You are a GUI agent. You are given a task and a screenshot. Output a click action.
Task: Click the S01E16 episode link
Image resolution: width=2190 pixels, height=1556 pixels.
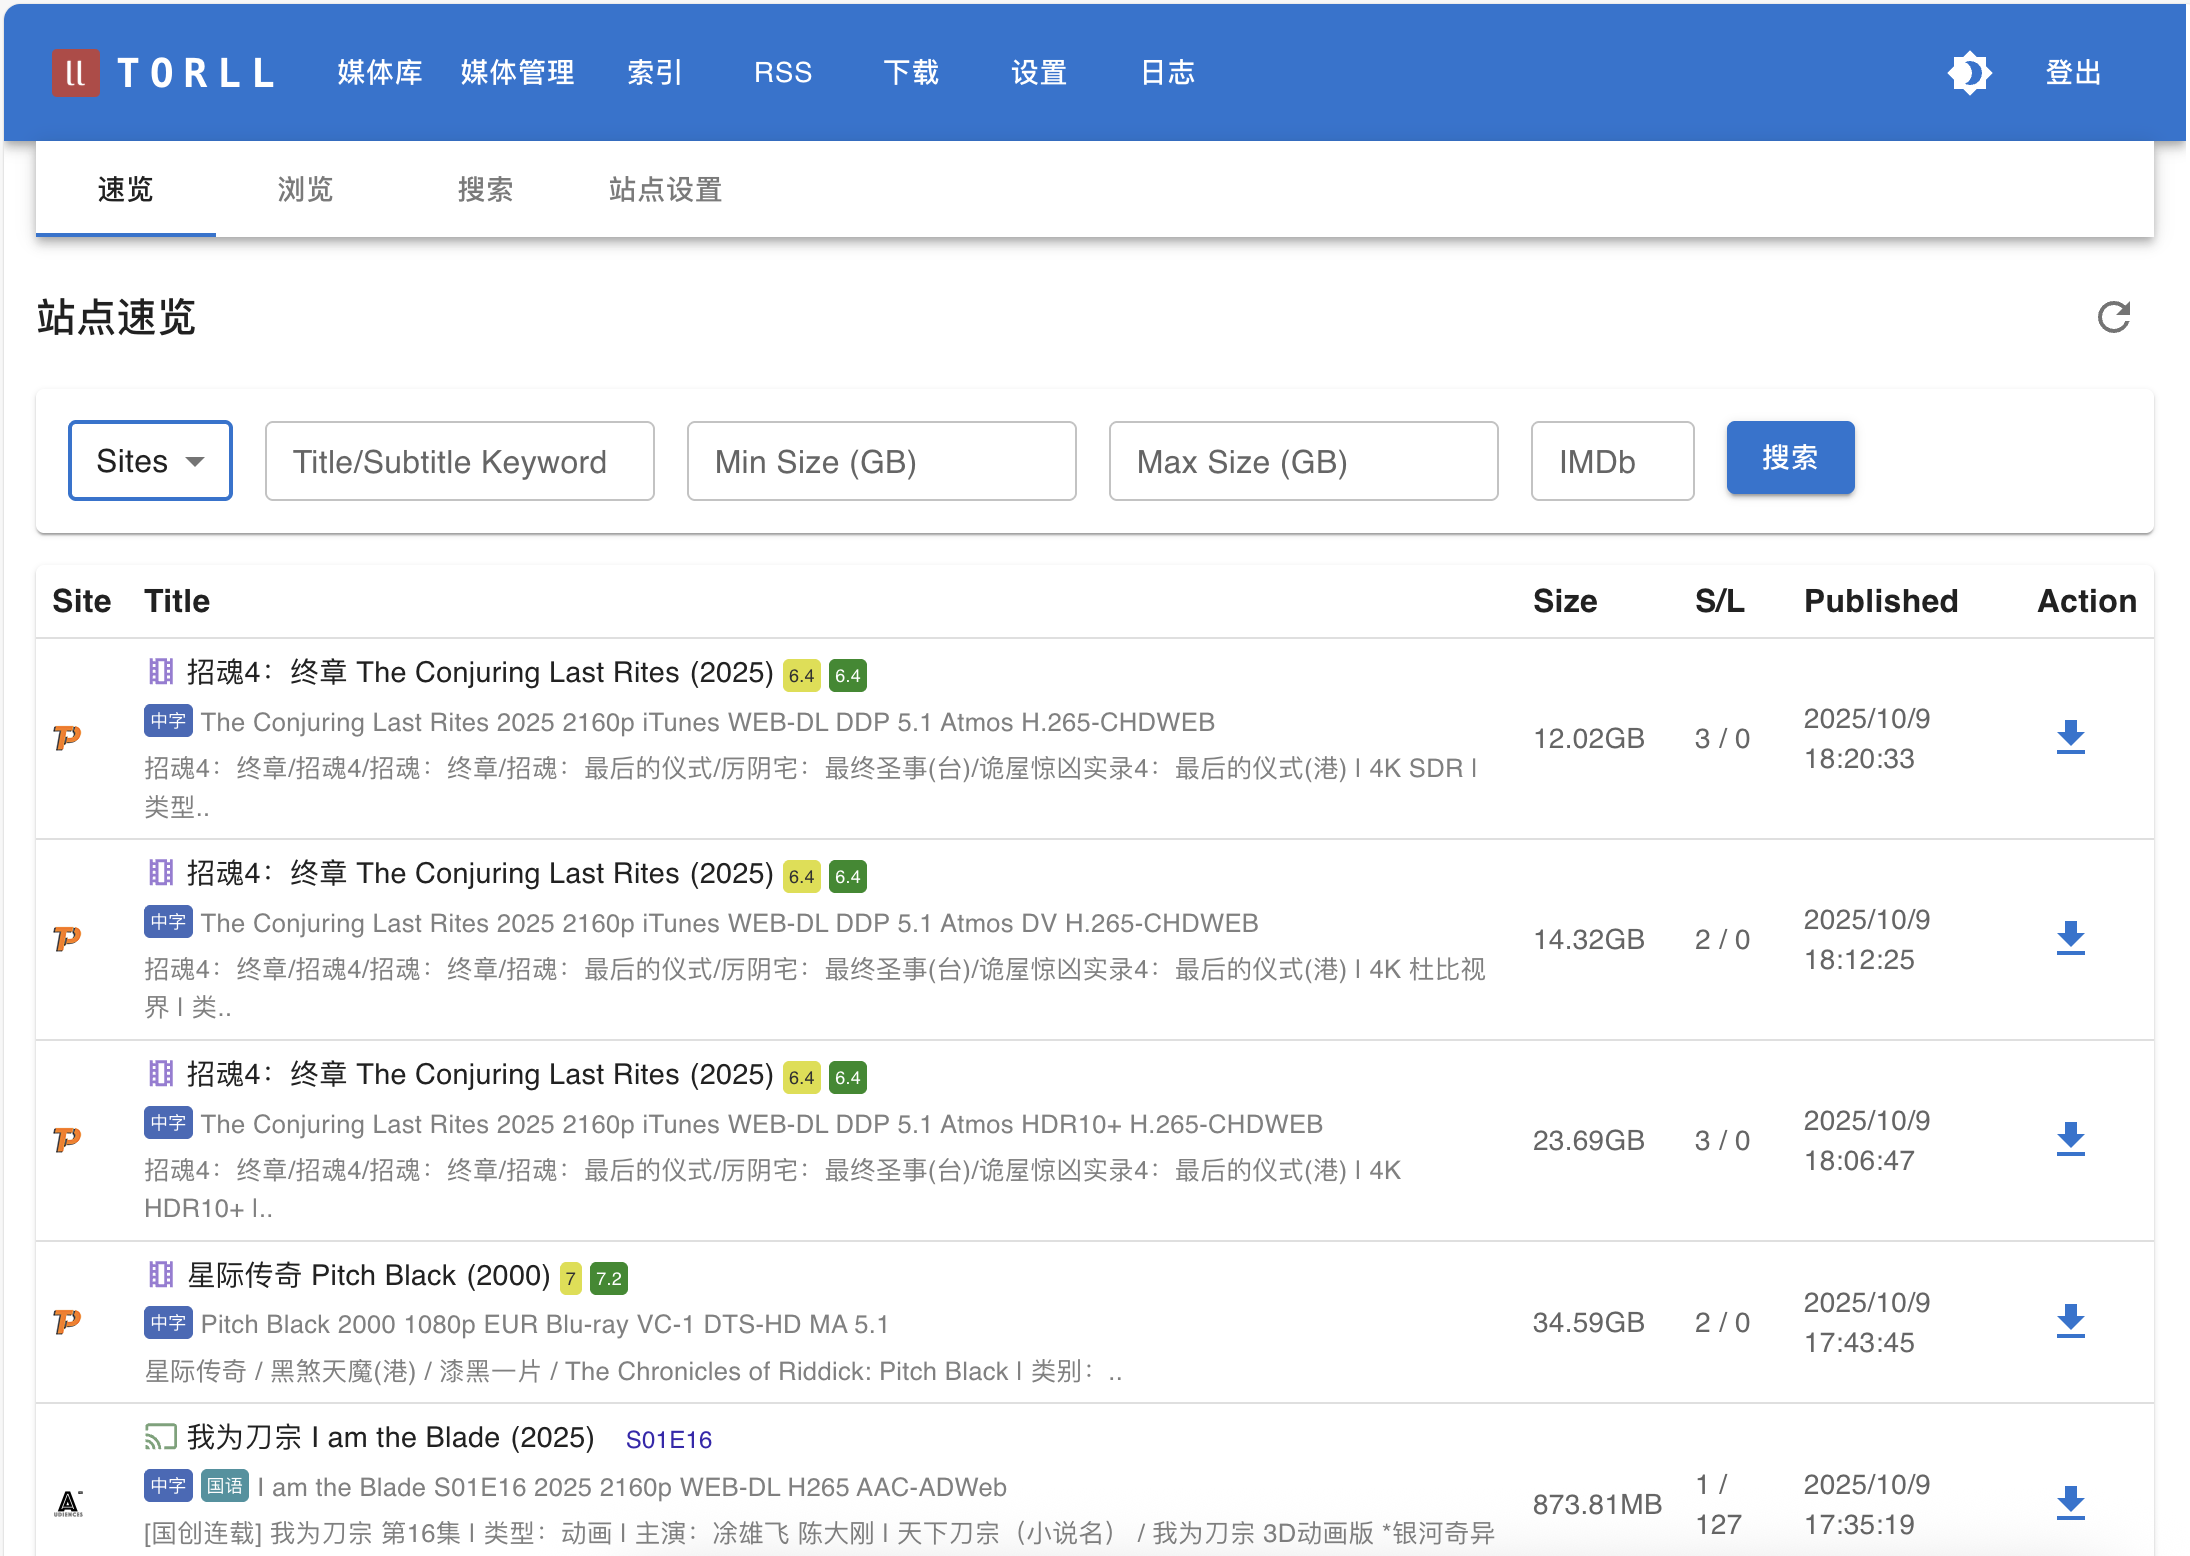point(668,1440)
